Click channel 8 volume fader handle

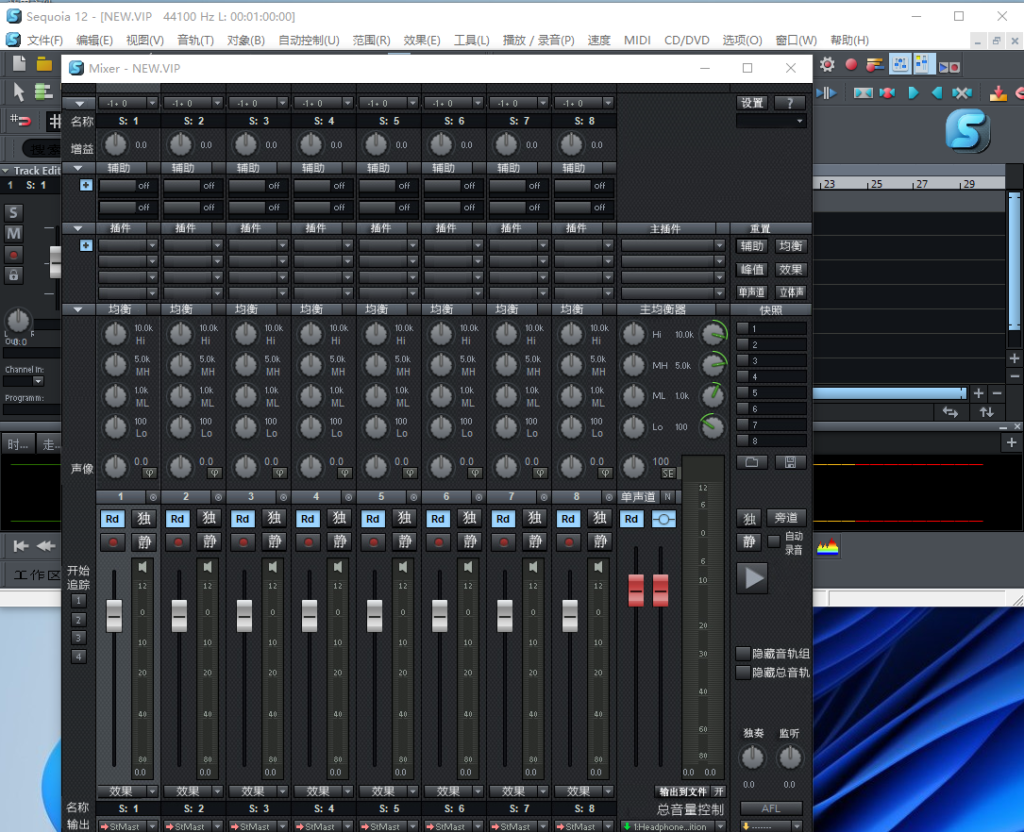[570, 615]
